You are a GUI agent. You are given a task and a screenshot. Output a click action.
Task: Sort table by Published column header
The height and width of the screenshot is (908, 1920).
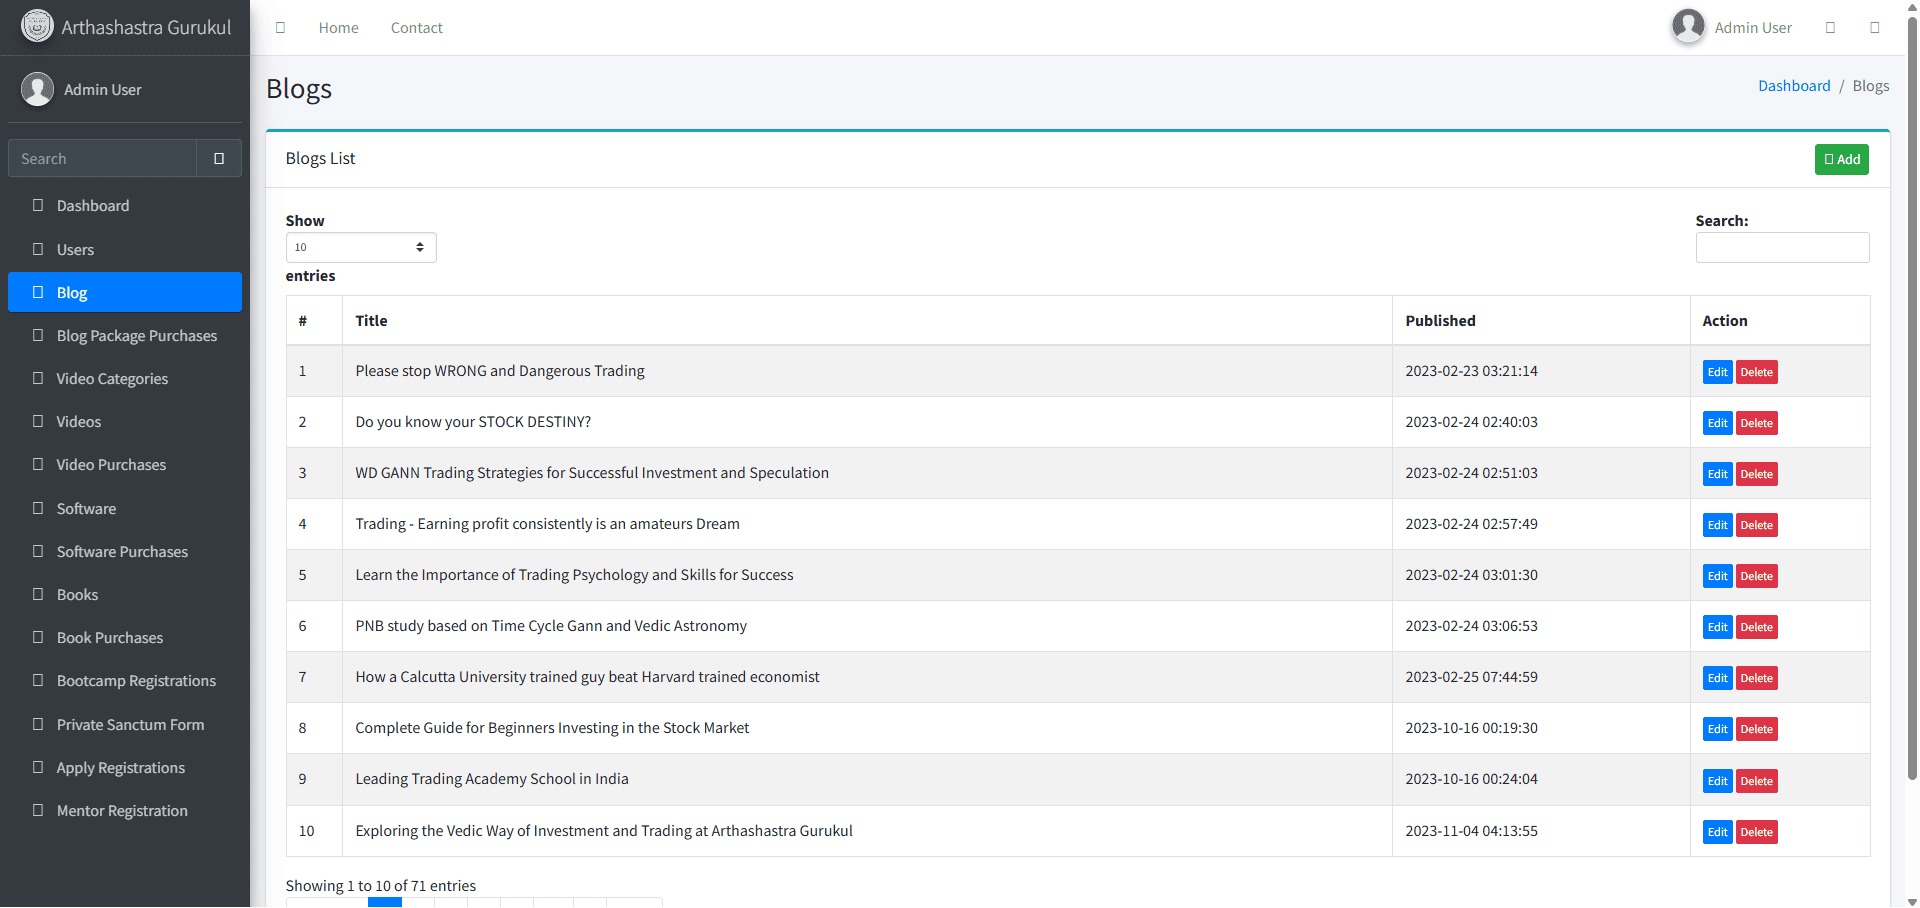coord(1541,321)
